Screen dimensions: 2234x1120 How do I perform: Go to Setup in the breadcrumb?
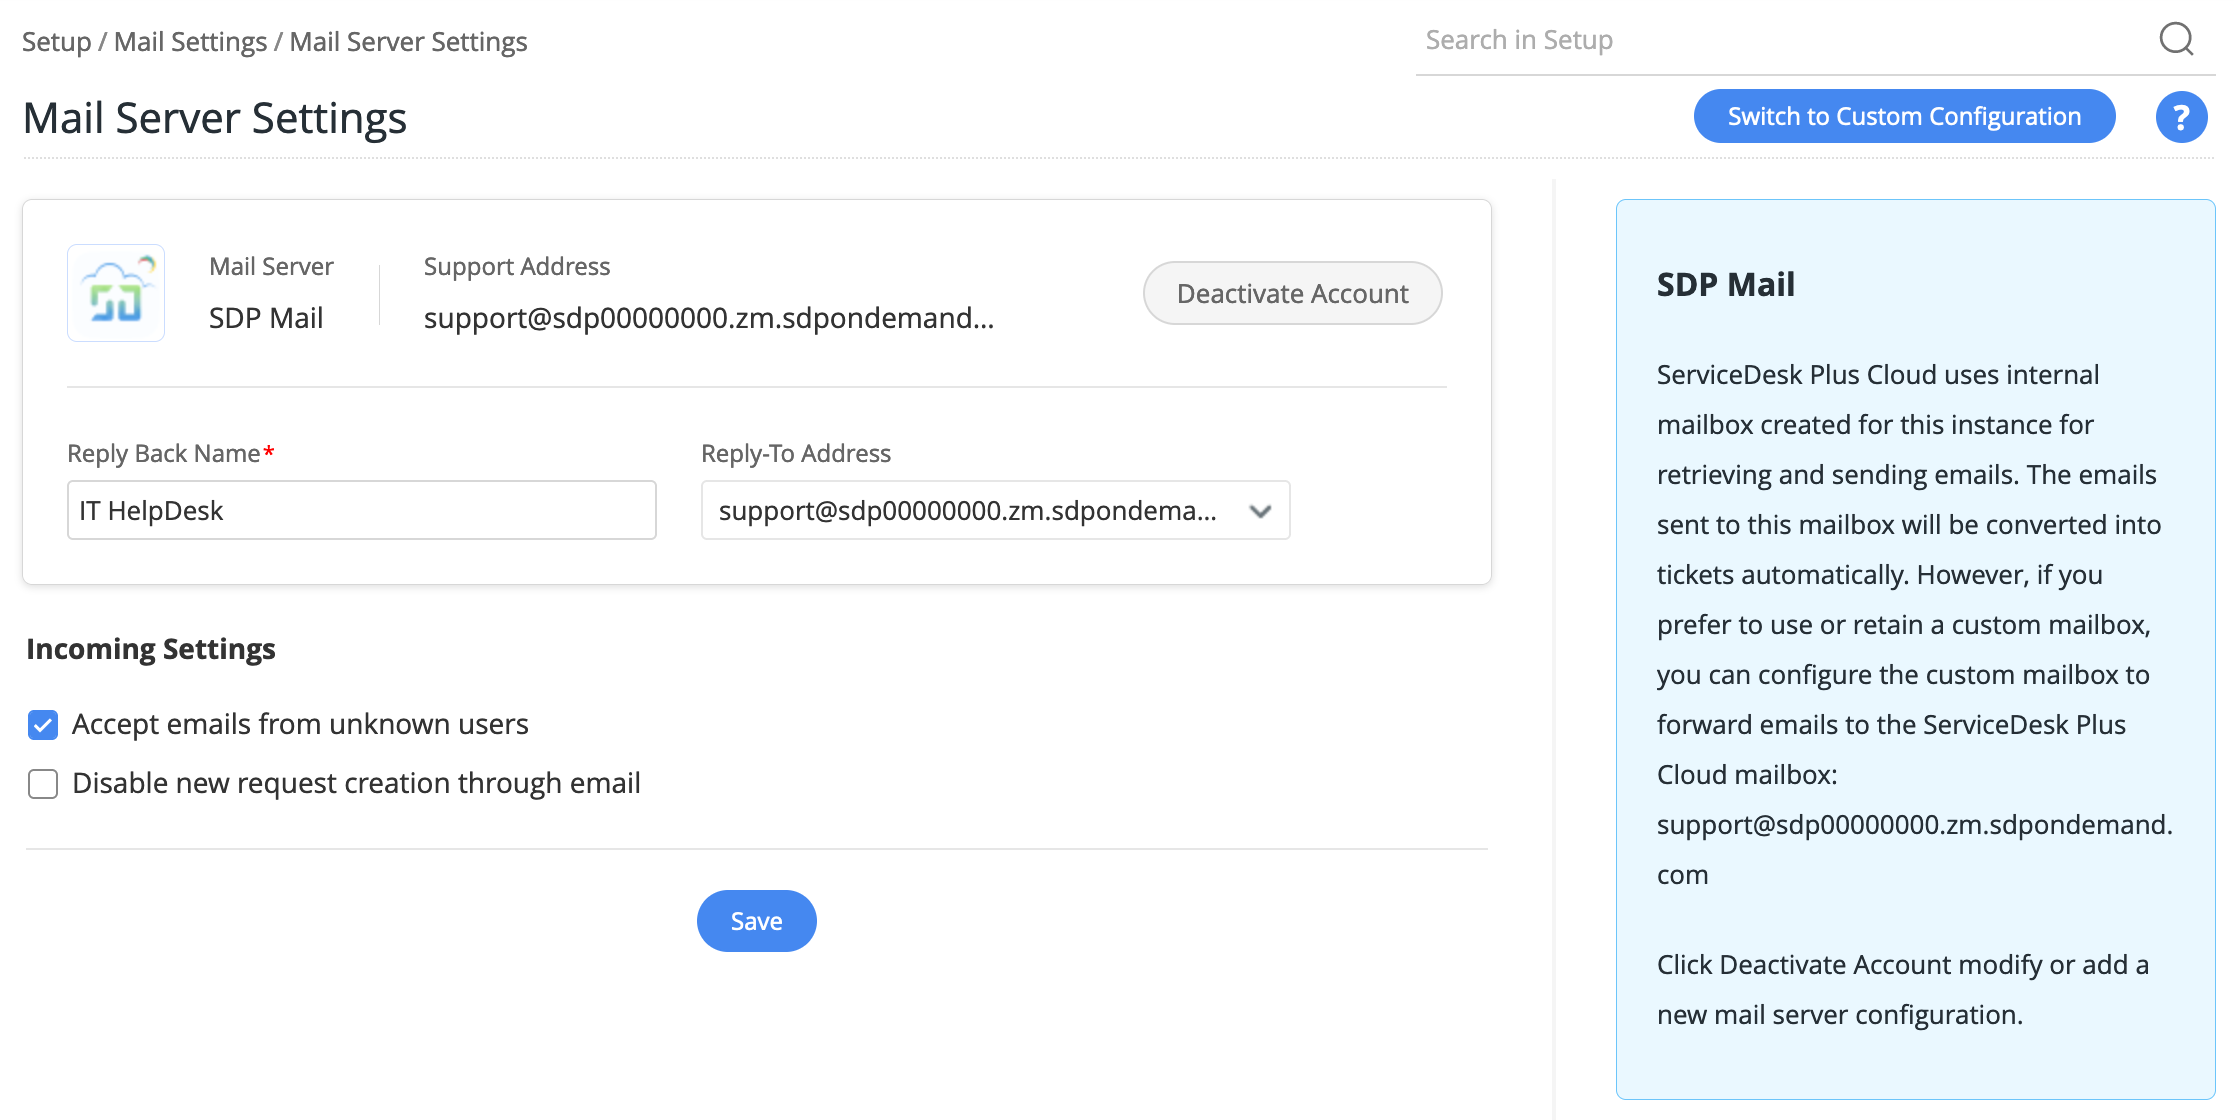[56, 42]
